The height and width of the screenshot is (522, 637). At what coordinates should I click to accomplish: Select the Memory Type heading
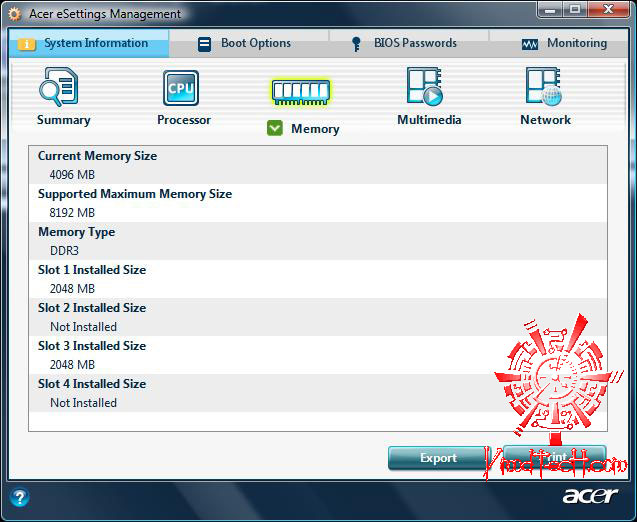point(76,232)
